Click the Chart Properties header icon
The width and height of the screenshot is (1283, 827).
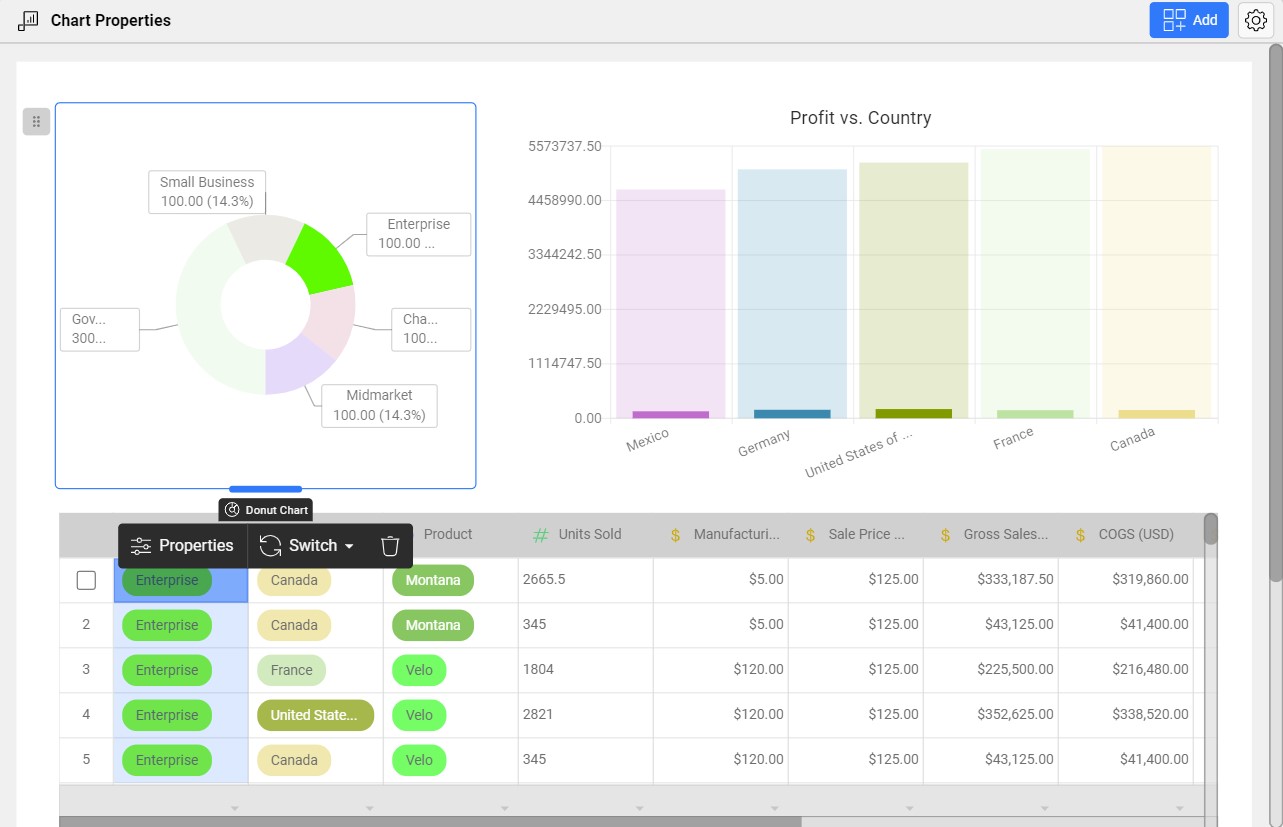click(27, 20)
